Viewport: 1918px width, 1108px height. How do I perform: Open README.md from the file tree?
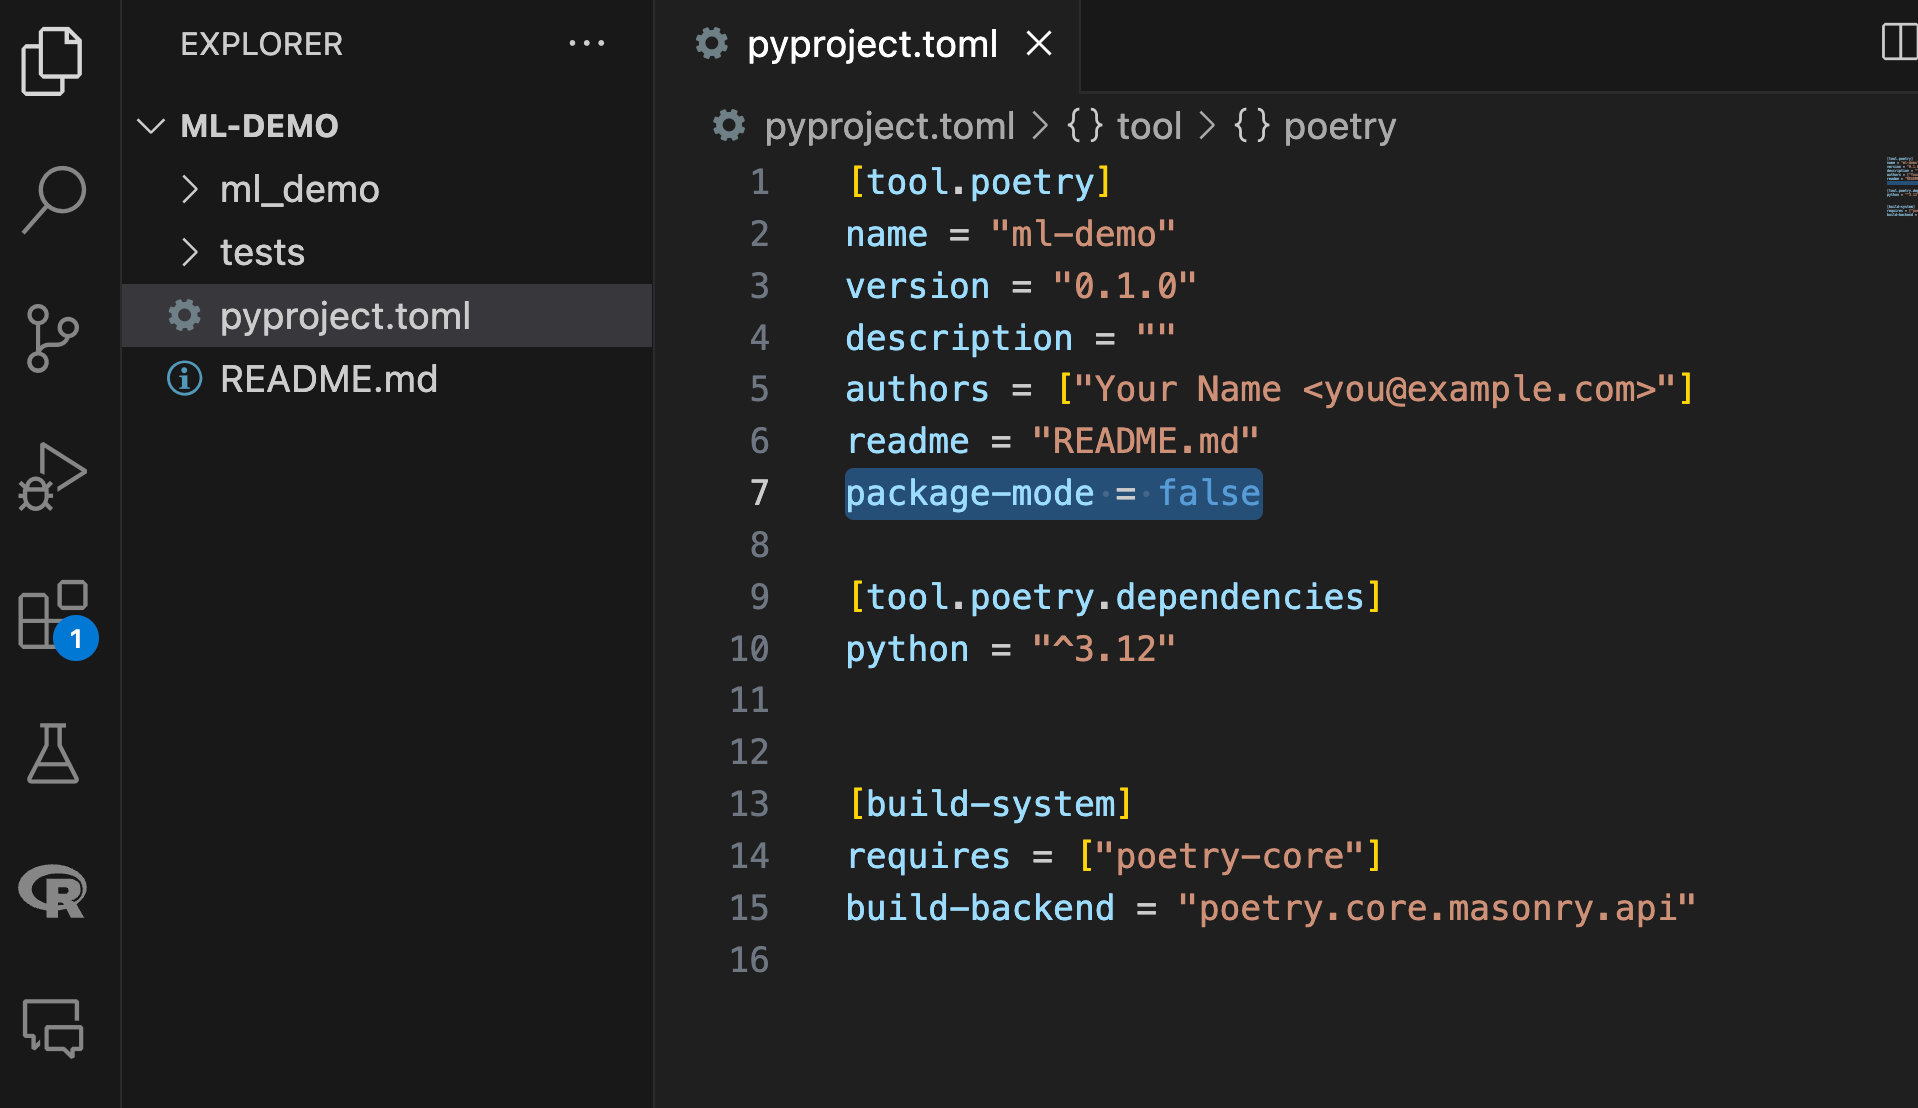328,379
